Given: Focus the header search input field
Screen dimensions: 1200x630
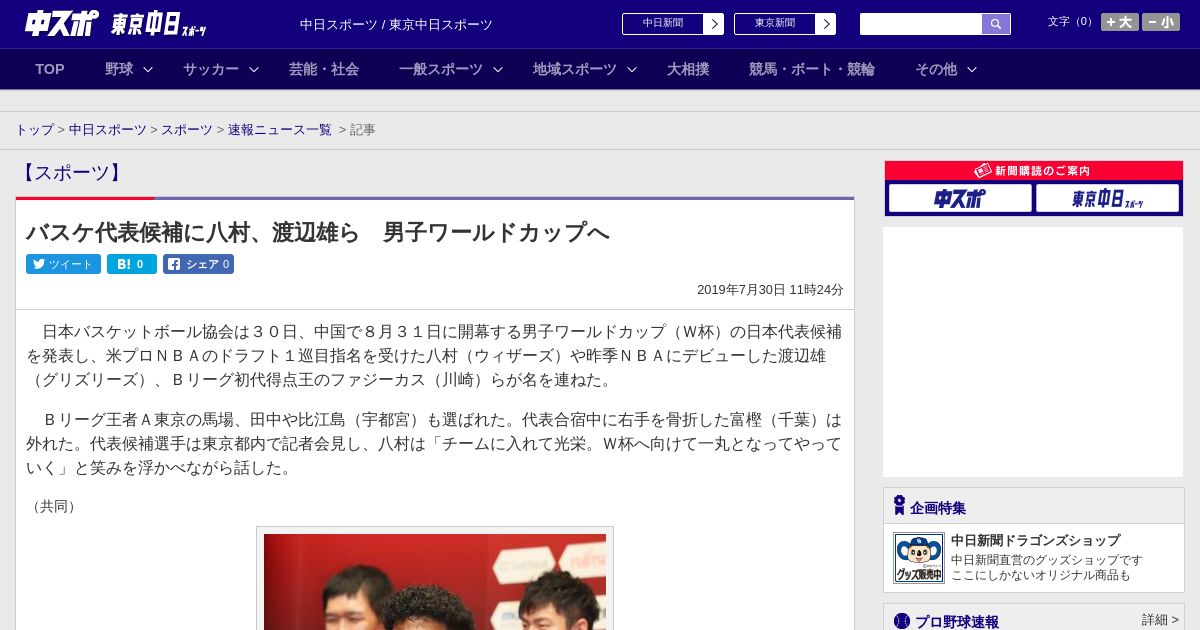Looking at the screenshot, I should (x=921, y=24).
